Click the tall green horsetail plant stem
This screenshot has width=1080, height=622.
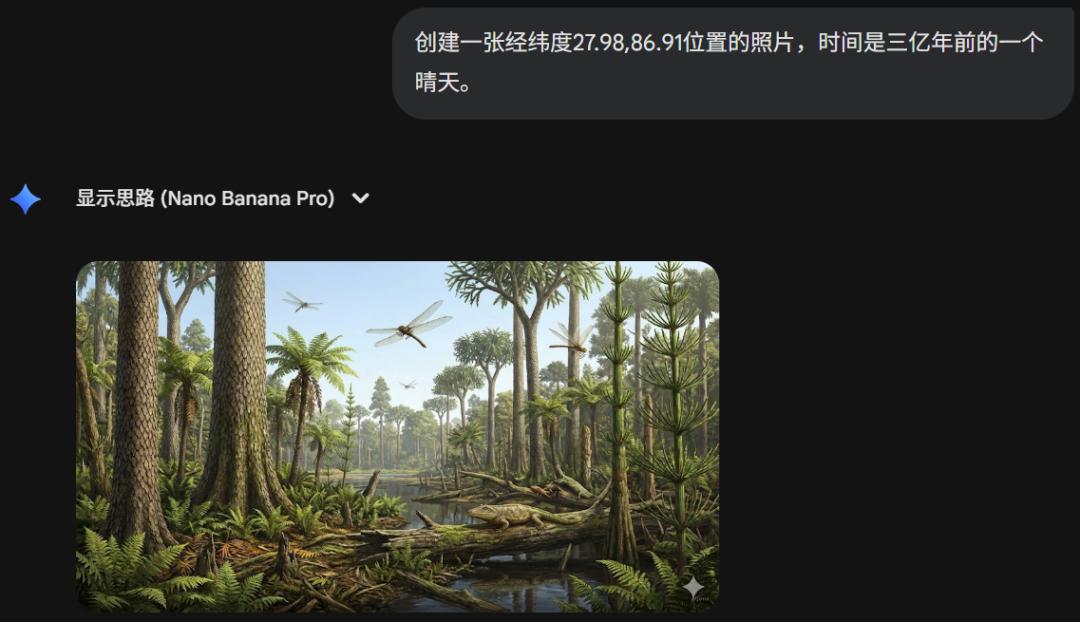(619, 413)
